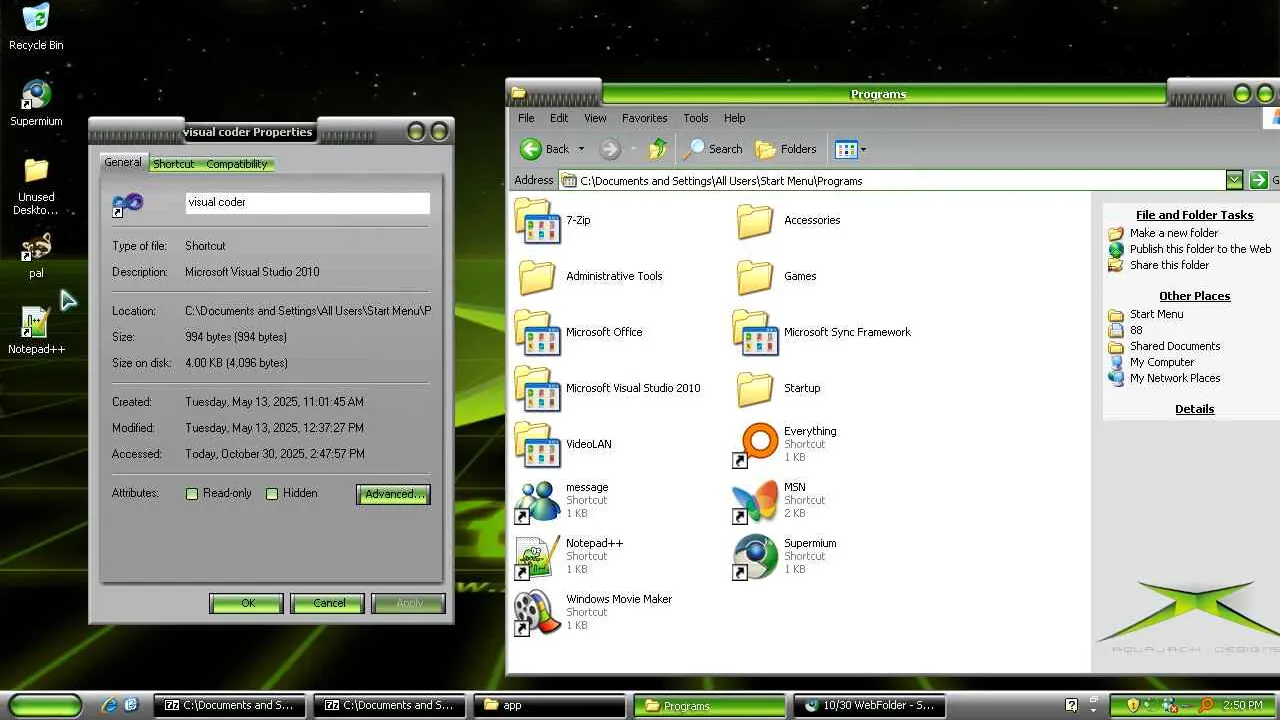Open the Help menu
The width and height of the screenshot is (1280, 720).
(735, 118)
